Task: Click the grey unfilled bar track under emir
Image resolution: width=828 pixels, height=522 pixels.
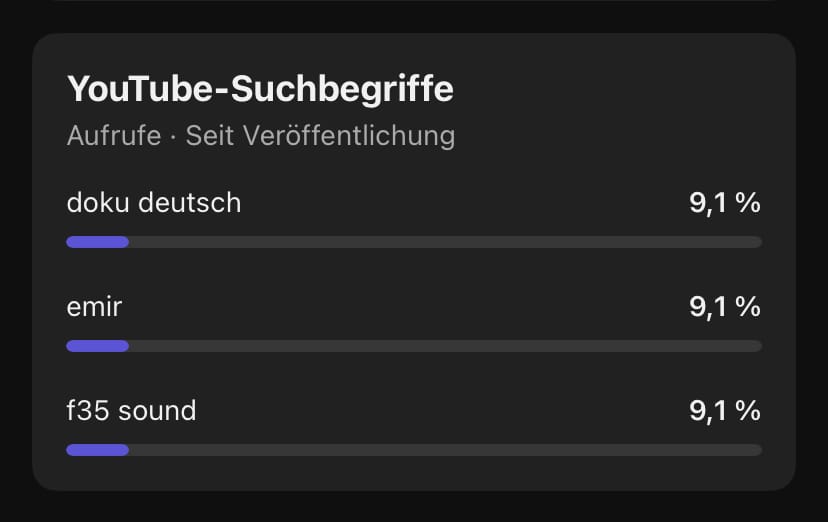Action: [x=445, y=346]
